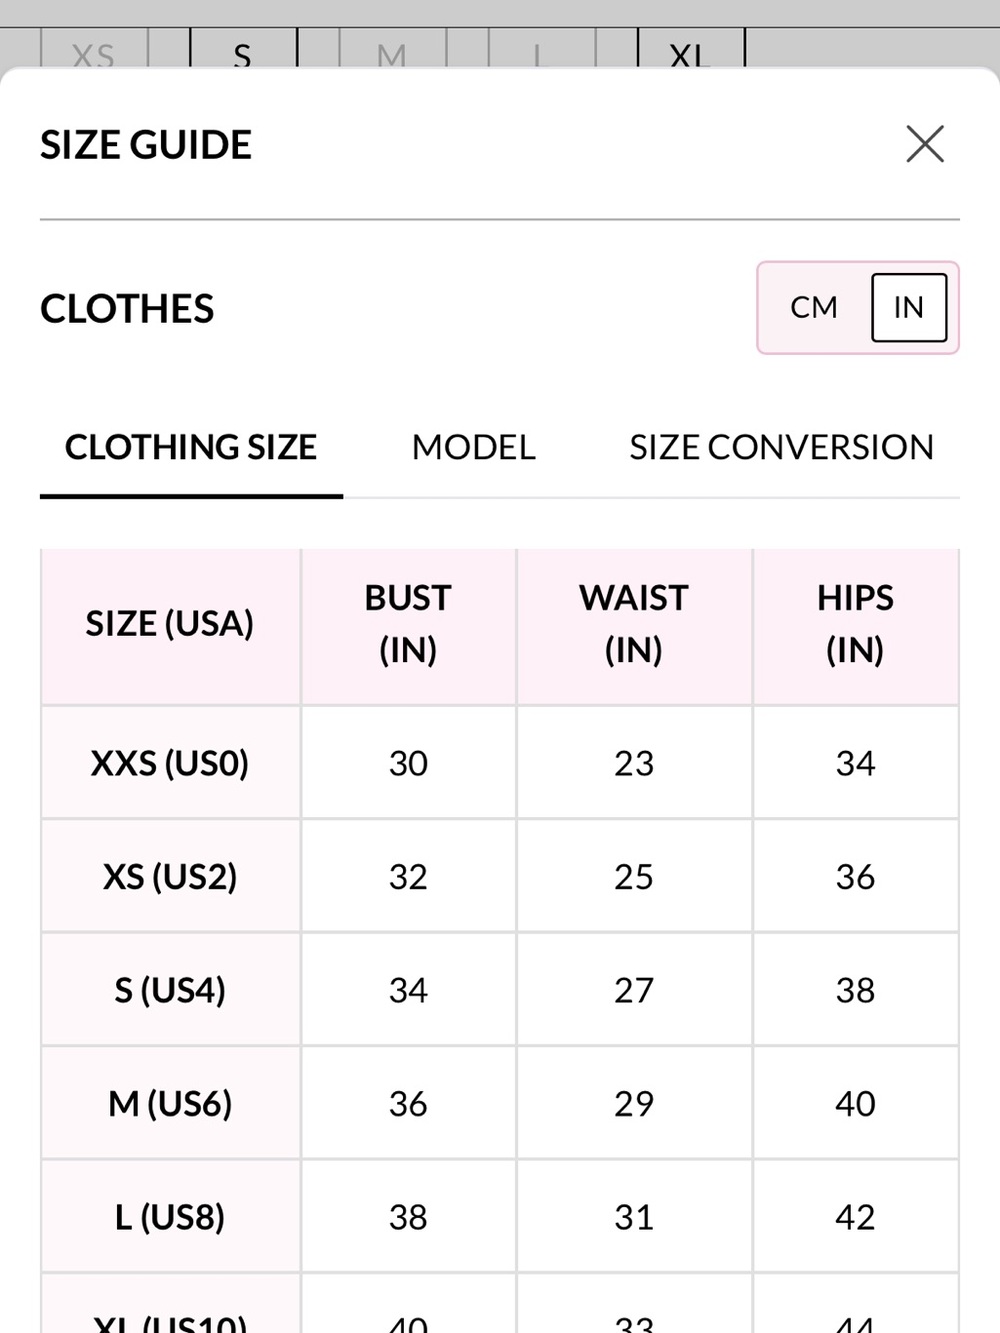This screenshot has height=1333, width=1000.
Task: Click the WAIST (IN) column header
Action: coord(634,624)
